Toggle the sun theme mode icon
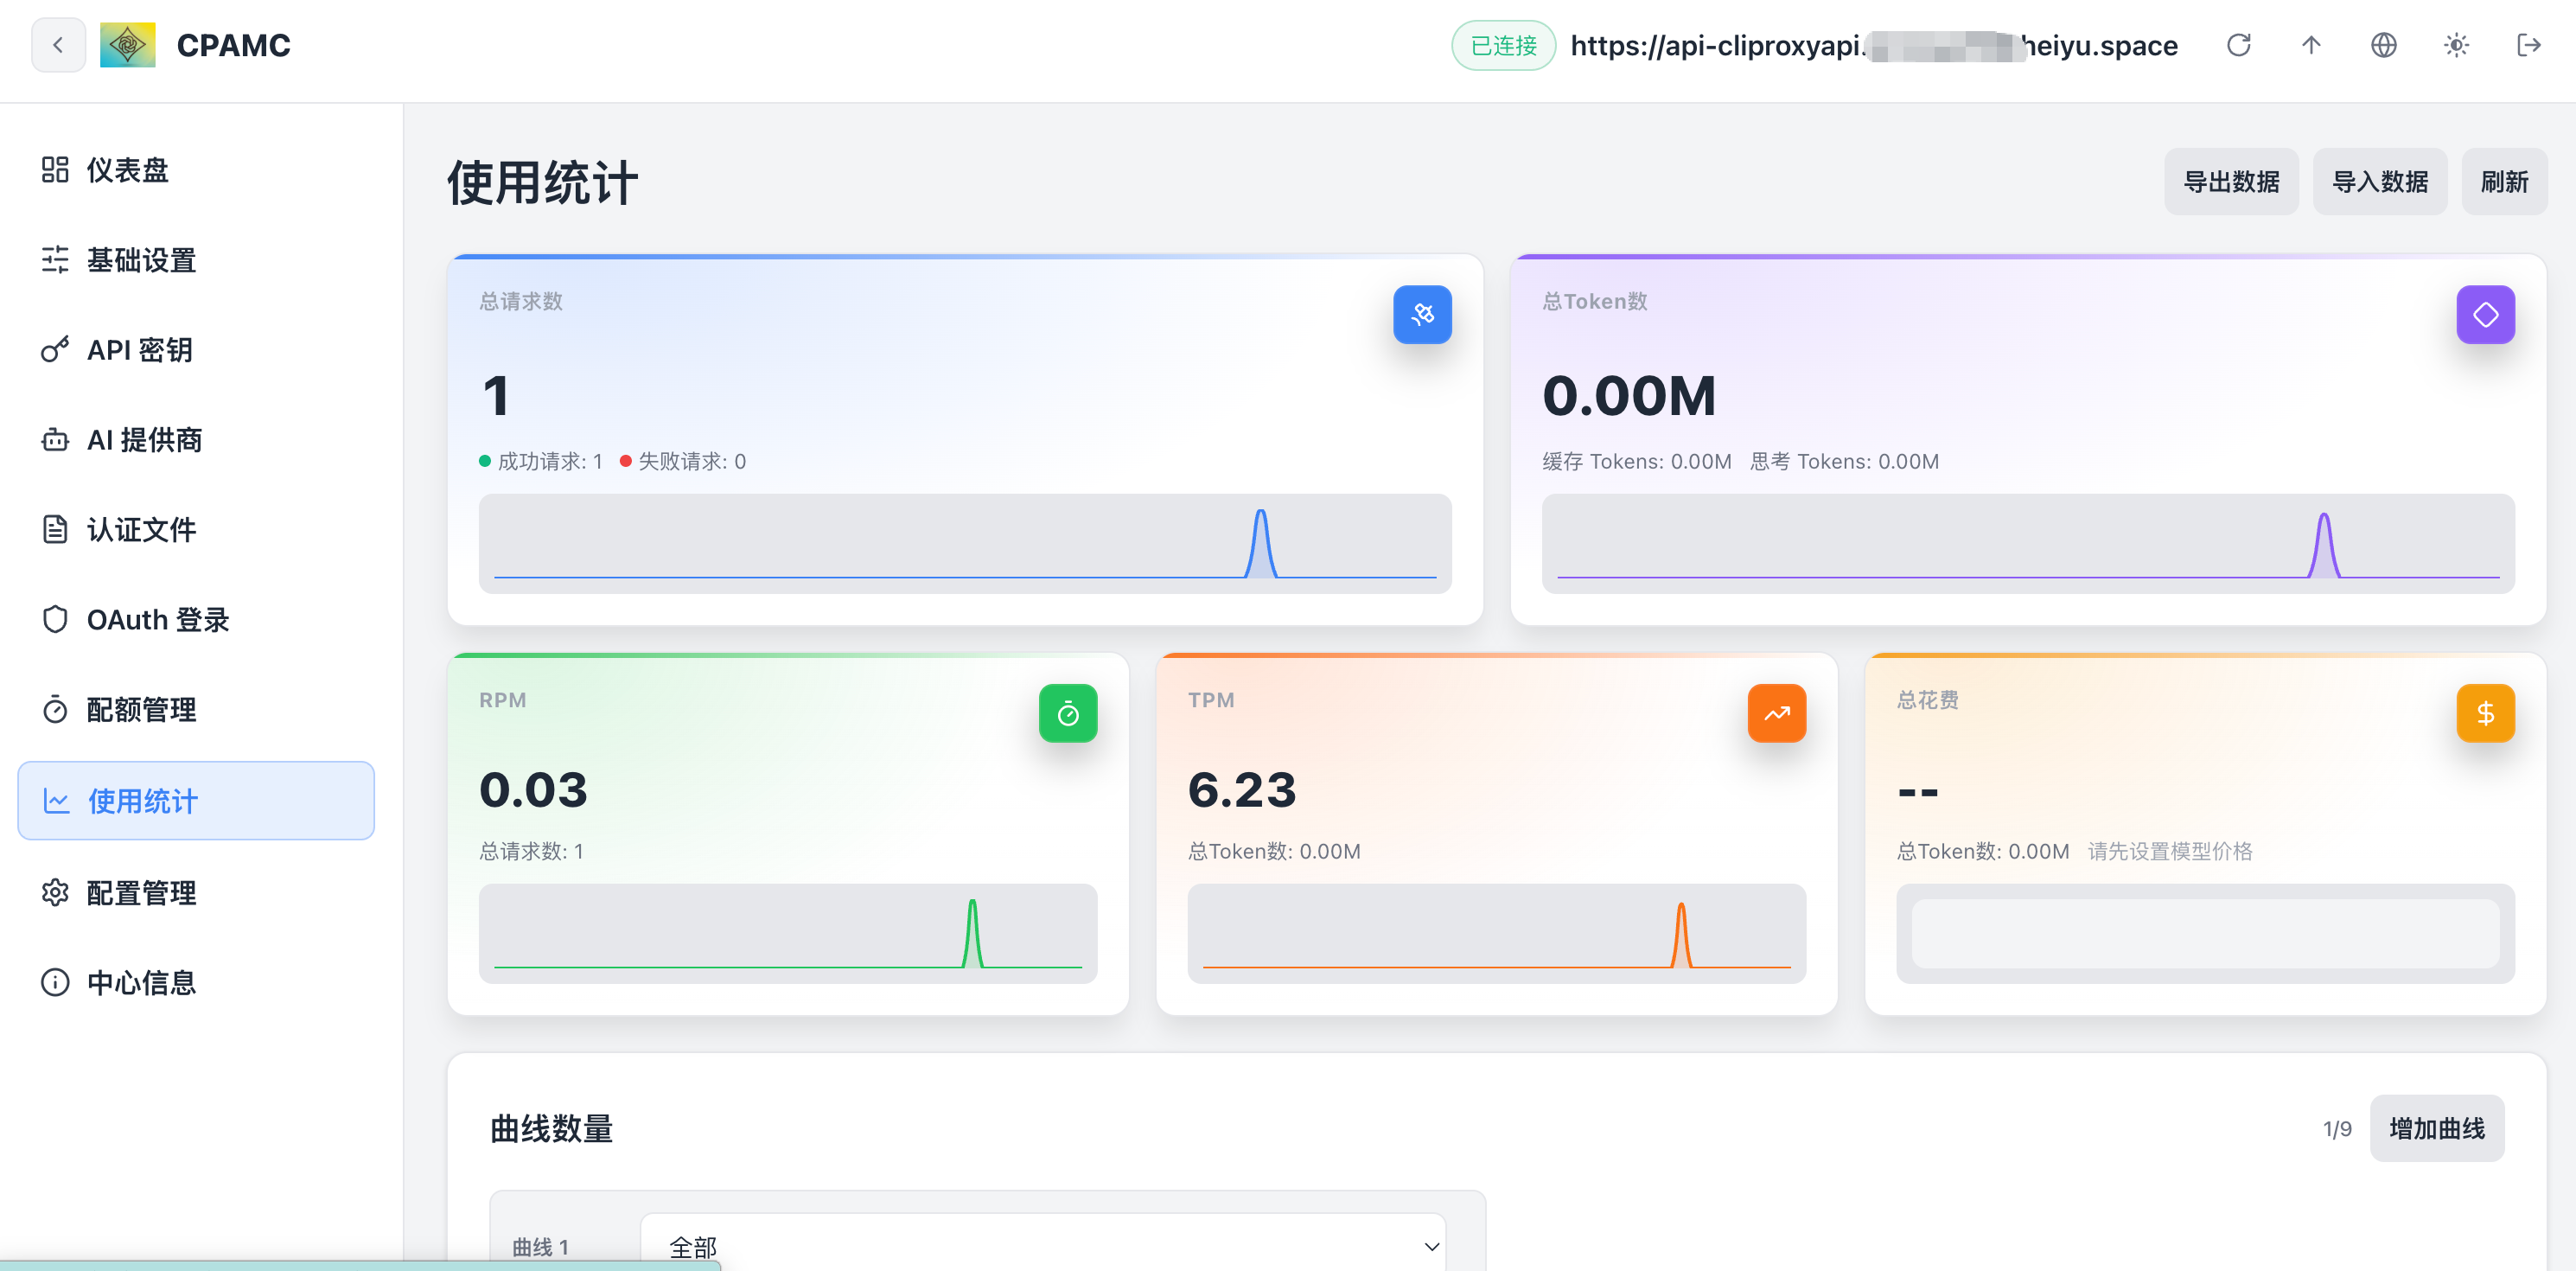2576x1271 pixels. pos(2456,45)
